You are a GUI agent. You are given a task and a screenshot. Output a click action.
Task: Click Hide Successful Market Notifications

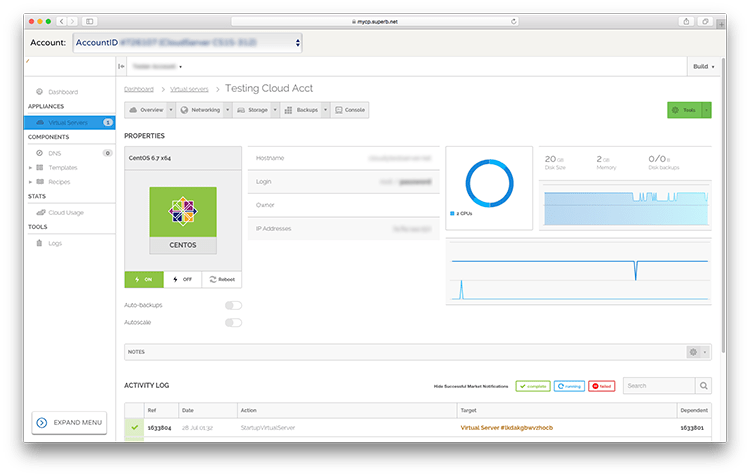pyautogui.click(x=471, y=386)
